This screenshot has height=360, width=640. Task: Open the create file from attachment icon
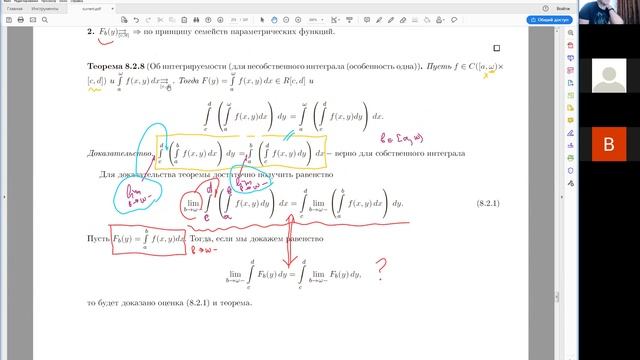tap(124, 20)
